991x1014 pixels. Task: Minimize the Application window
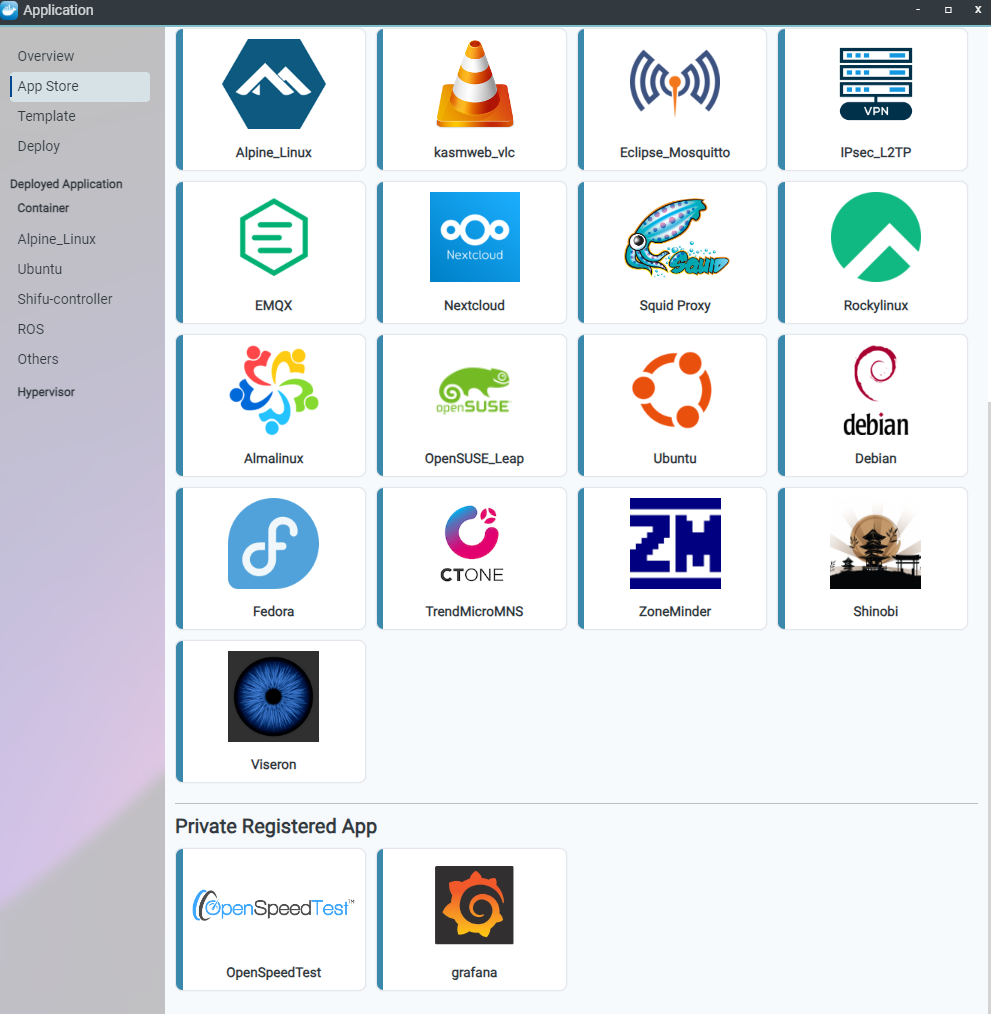[918, 10]
